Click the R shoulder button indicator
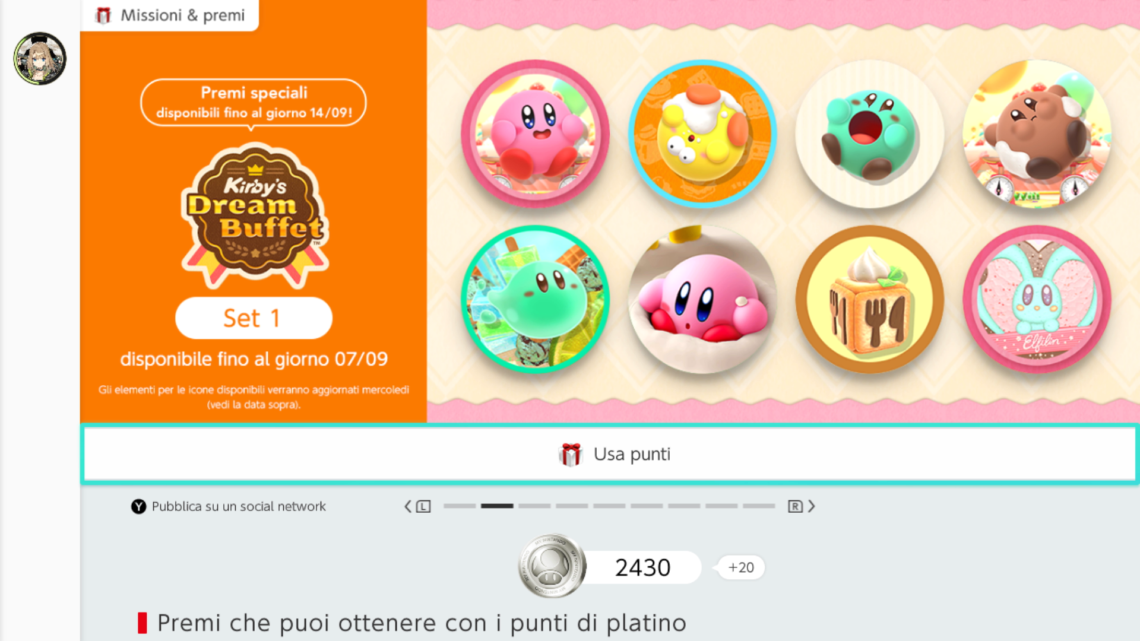 795,507
